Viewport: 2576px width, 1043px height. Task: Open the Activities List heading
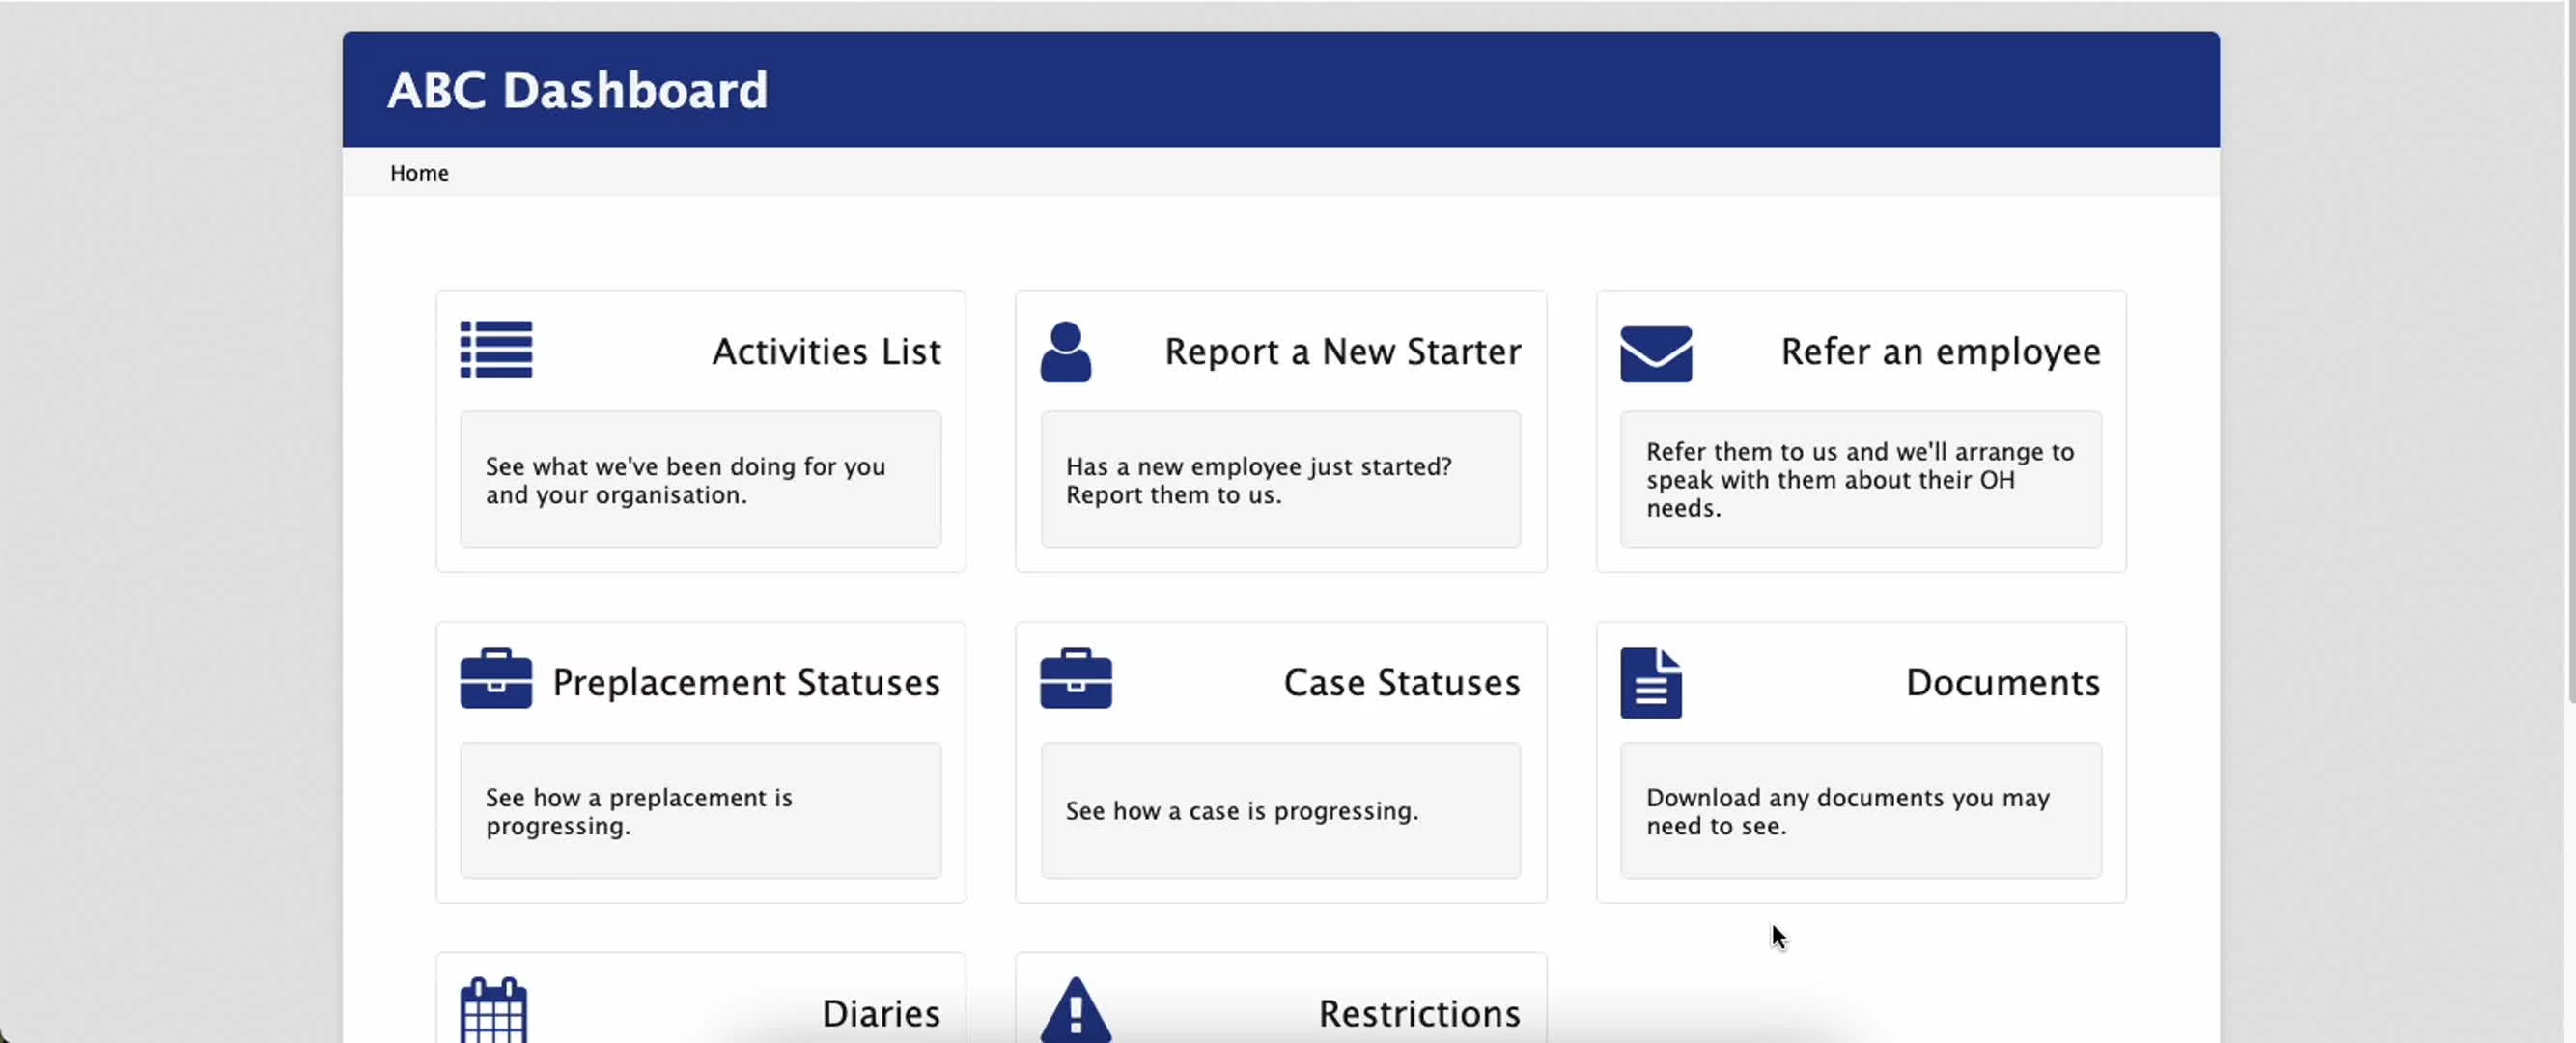pyautogui.click(x=826, y=352)
